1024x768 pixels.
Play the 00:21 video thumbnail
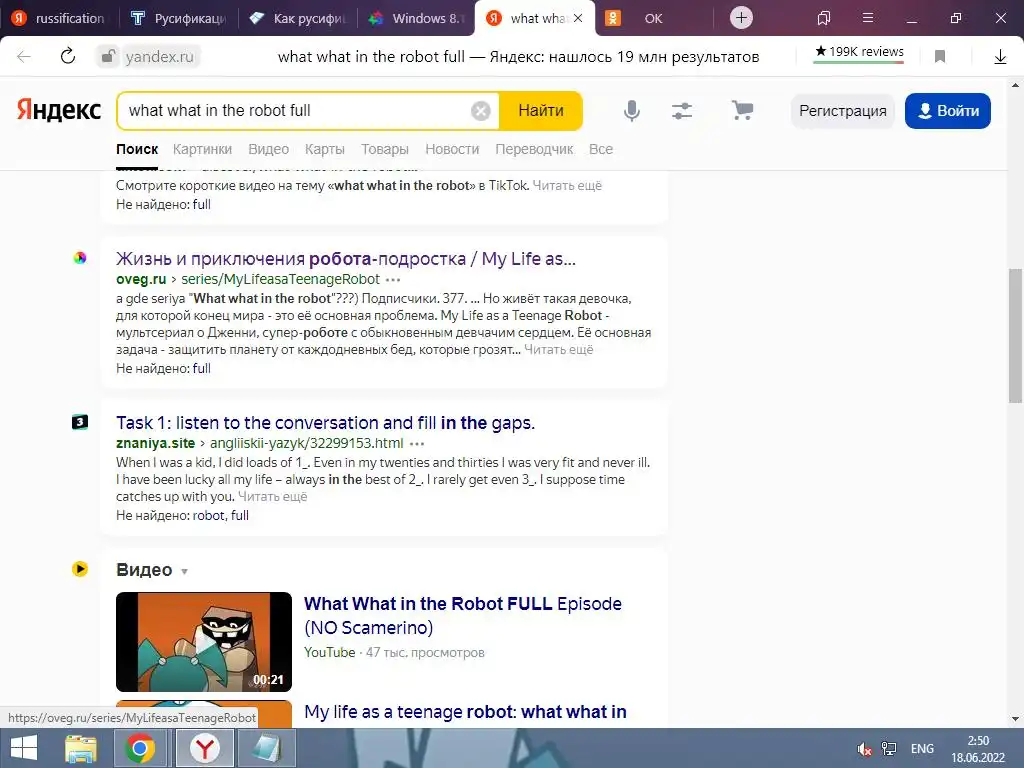[x=204, y=642]
